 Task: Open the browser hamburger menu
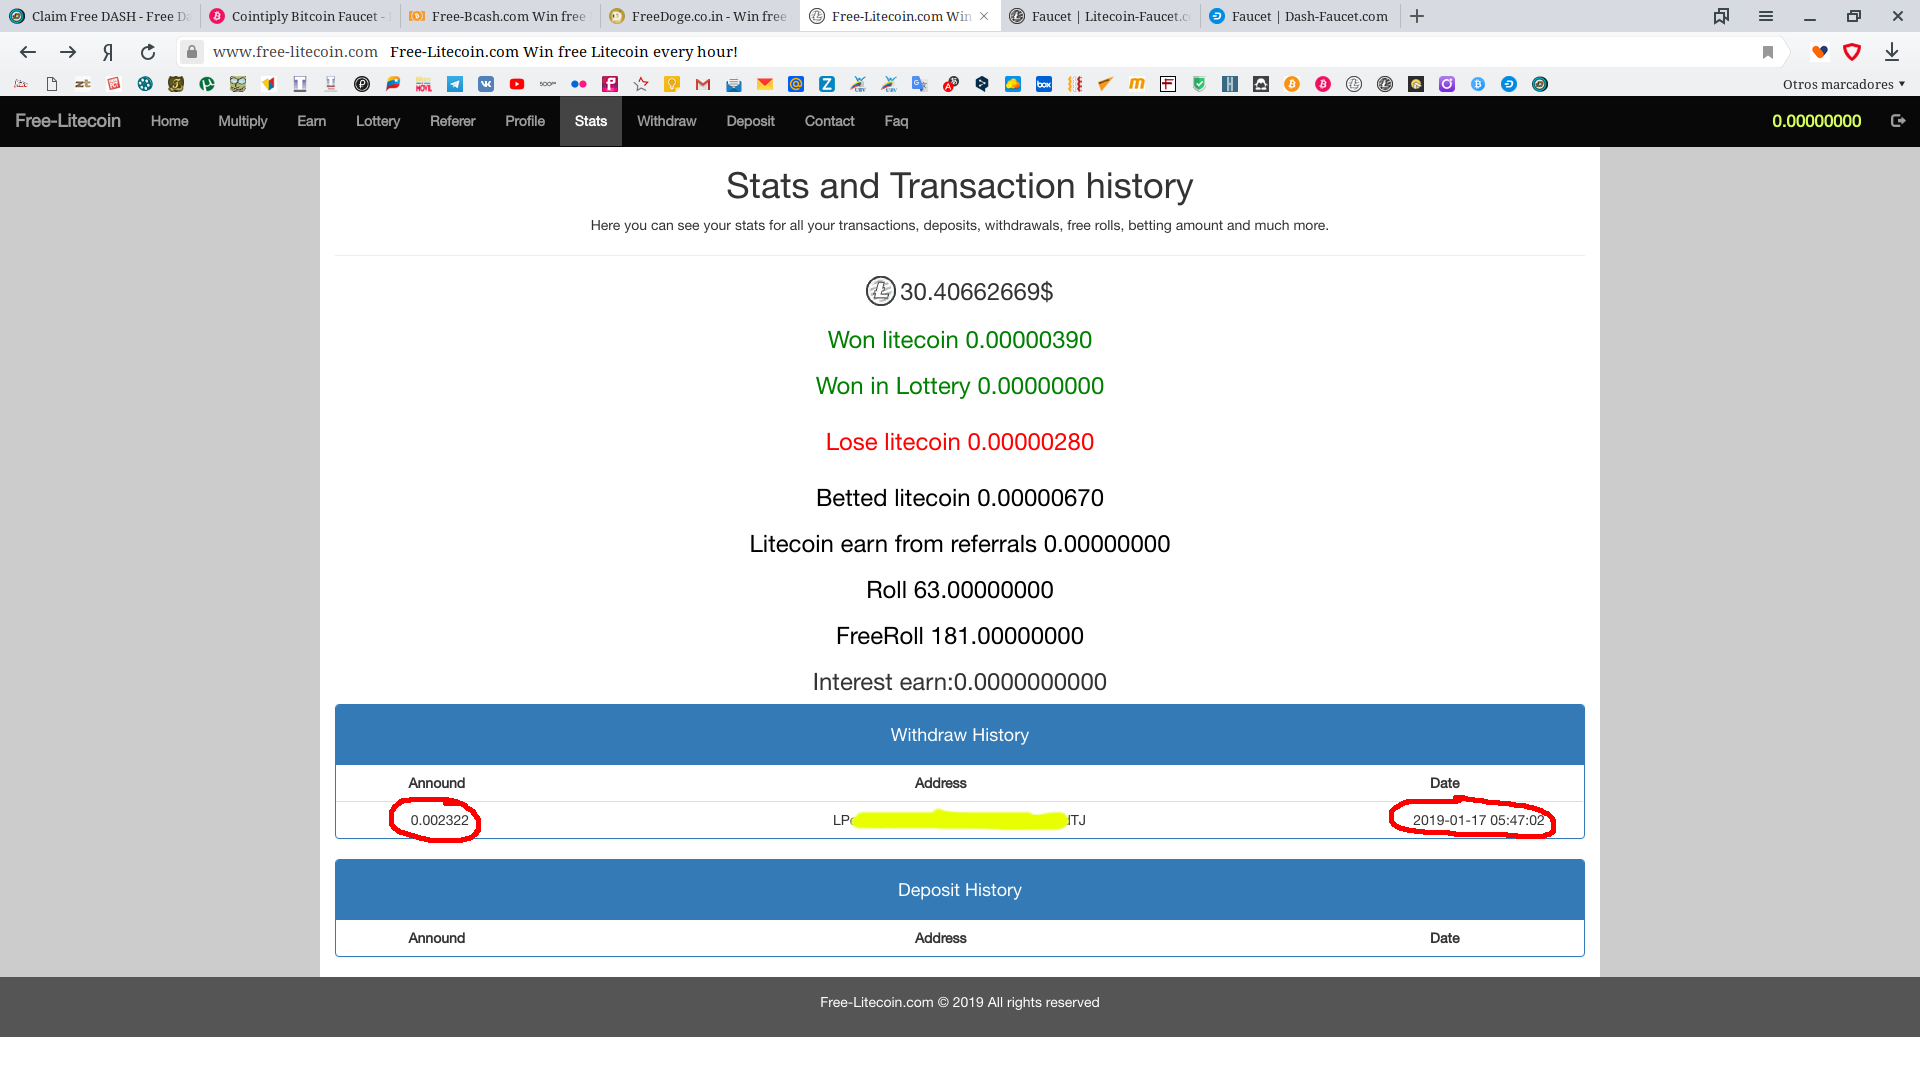(x=1766, y=16)
